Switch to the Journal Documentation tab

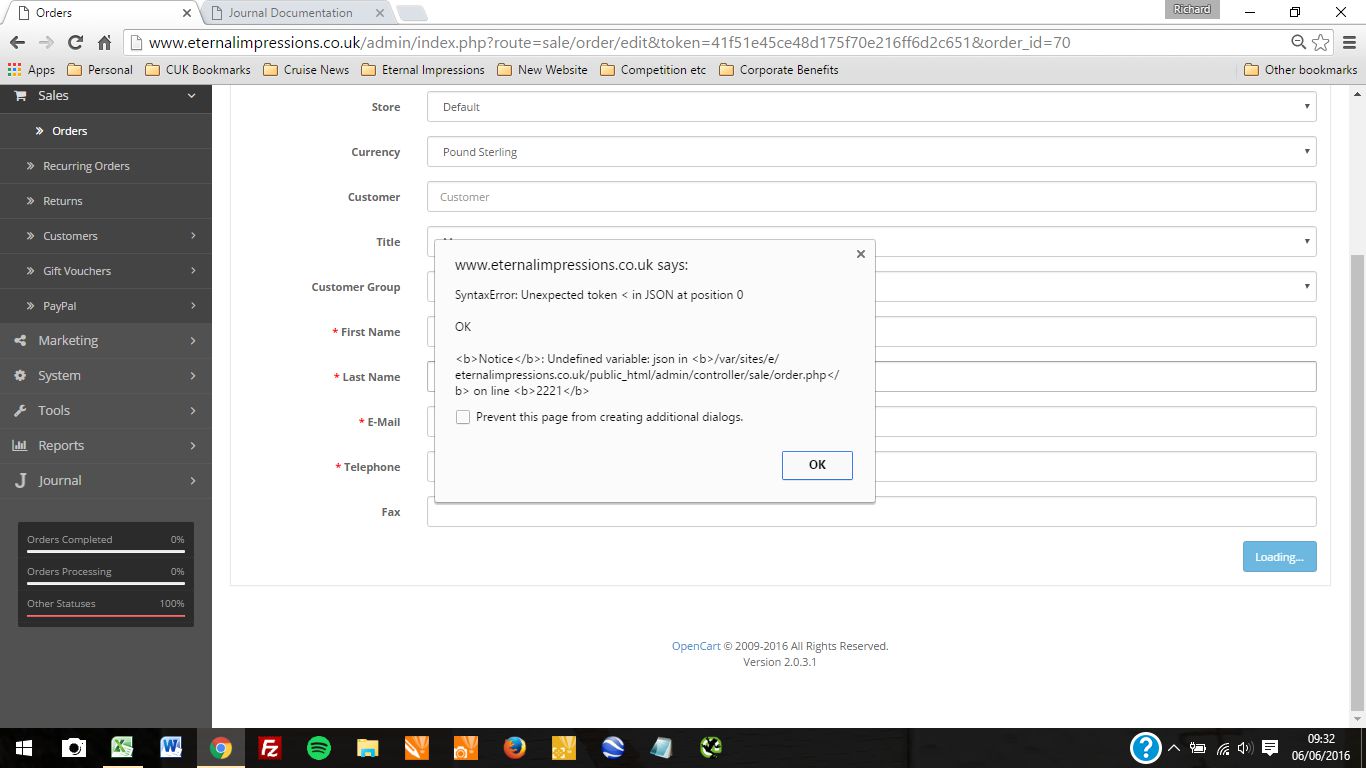click(x=290, y=13)
